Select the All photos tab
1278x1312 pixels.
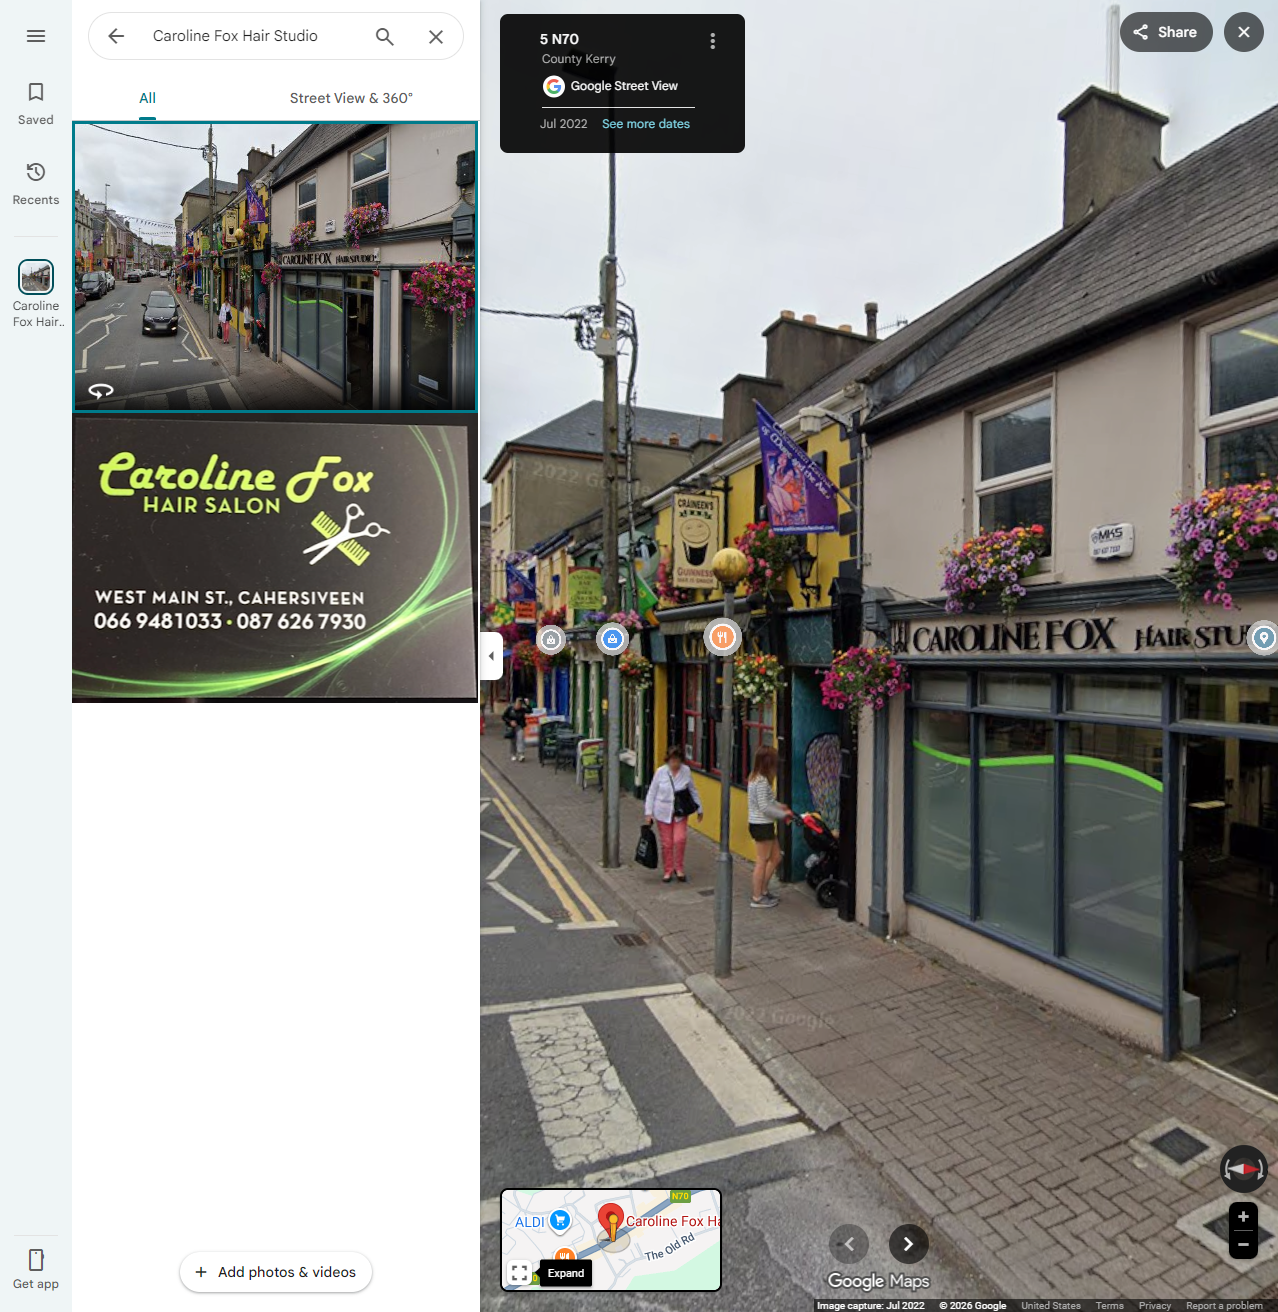(x=147, y=98)
